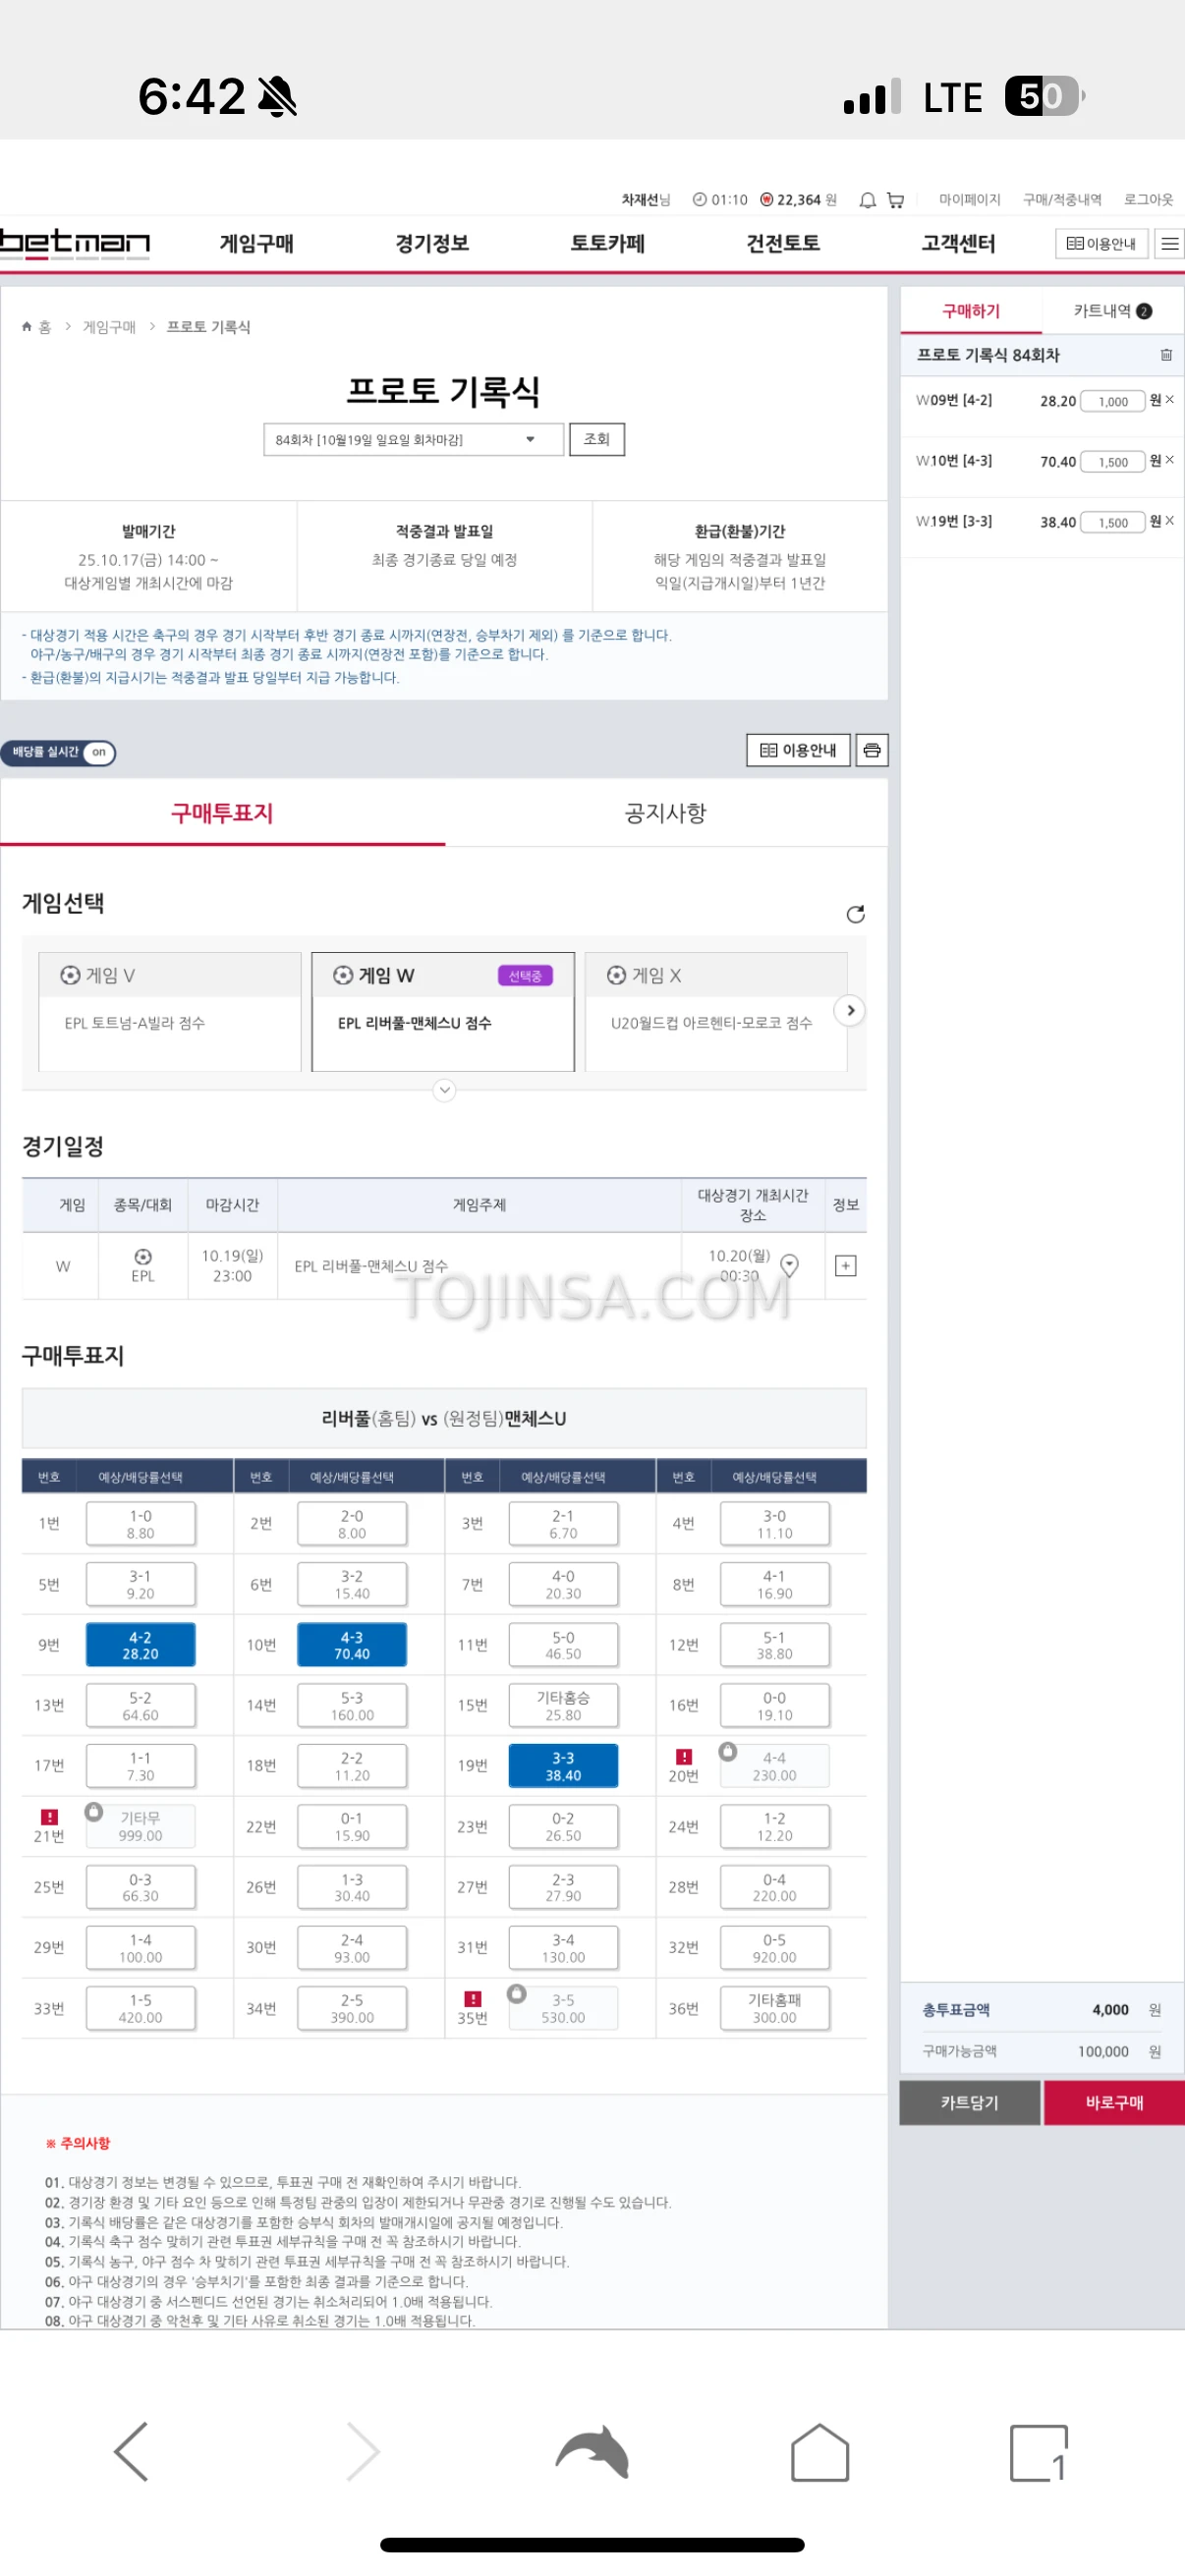The image size is (1185, 2576).
Task: Open stadium location pin icon
Action: [x=789, y=1265]
